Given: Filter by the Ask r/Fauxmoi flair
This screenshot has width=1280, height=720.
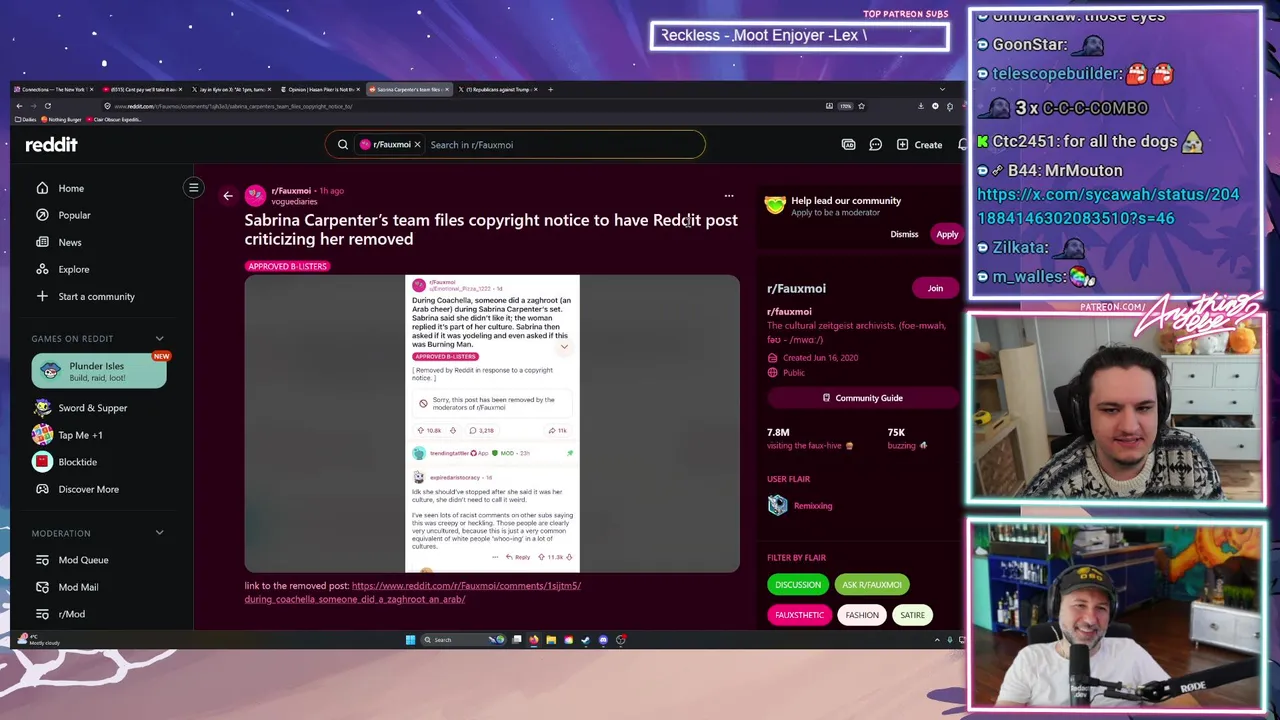Looking at the screenshot, I should click(x=872, y=585).
